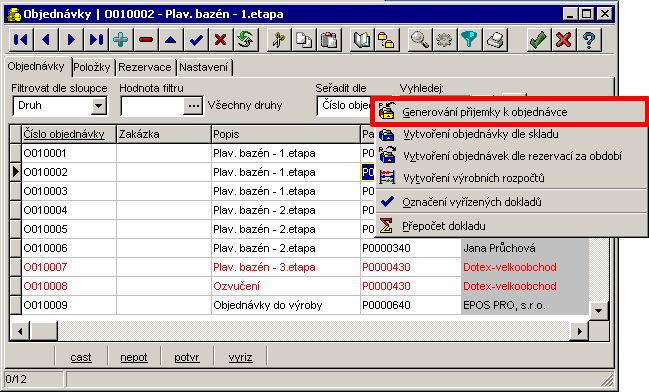
Task: Confirm with the green checkmark button
Action: [x=538, y=40]
